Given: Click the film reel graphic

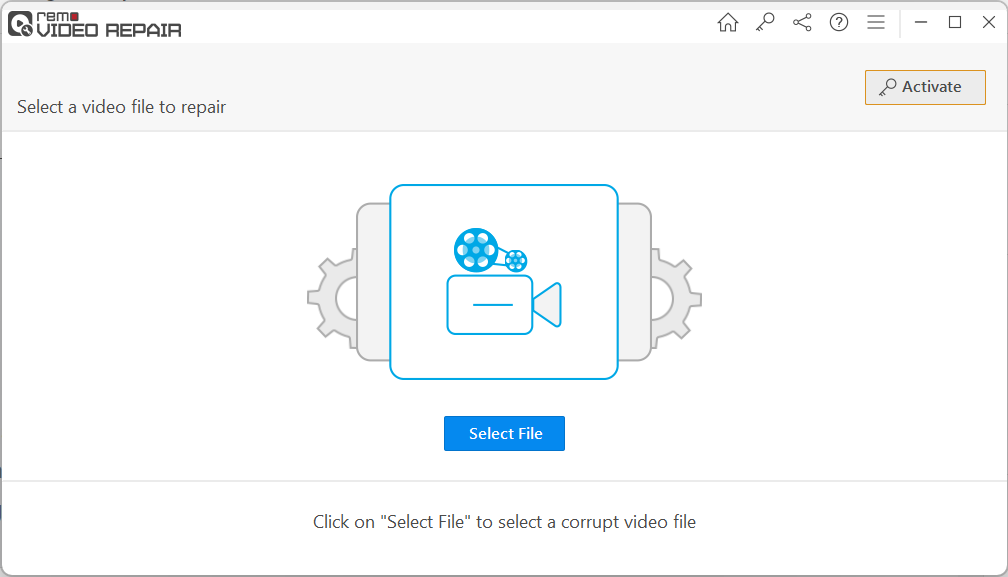Looking at the screenshot, I should click(x=477, y=248).
